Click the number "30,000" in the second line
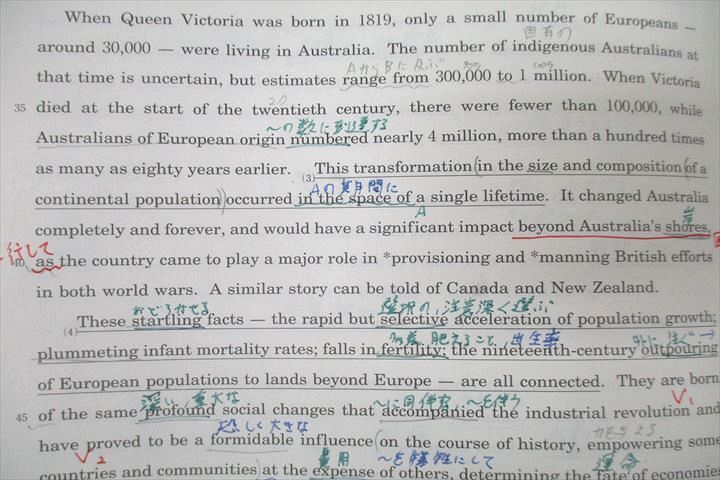The height and width of the screenshot is (480, 720). (126, 48)
